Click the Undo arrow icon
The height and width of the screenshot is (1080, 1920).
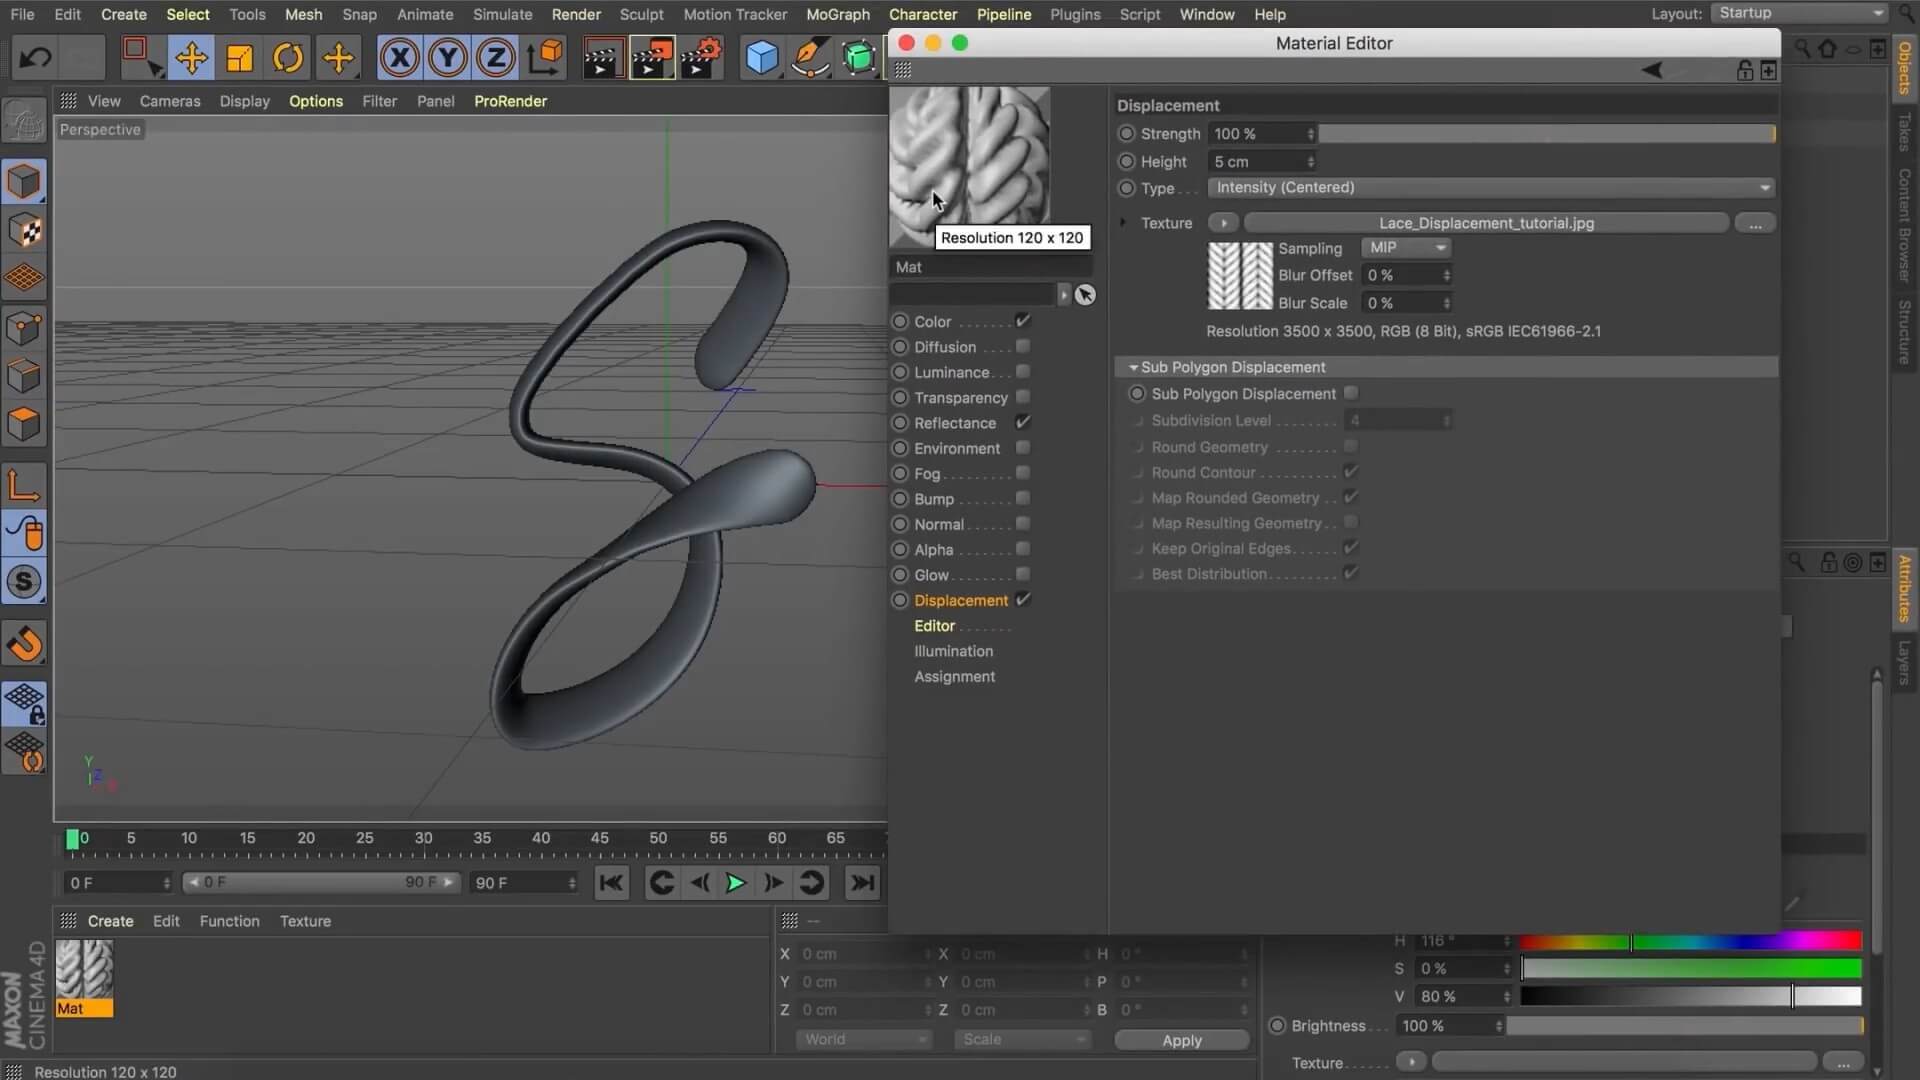click(x=36, y=57)
